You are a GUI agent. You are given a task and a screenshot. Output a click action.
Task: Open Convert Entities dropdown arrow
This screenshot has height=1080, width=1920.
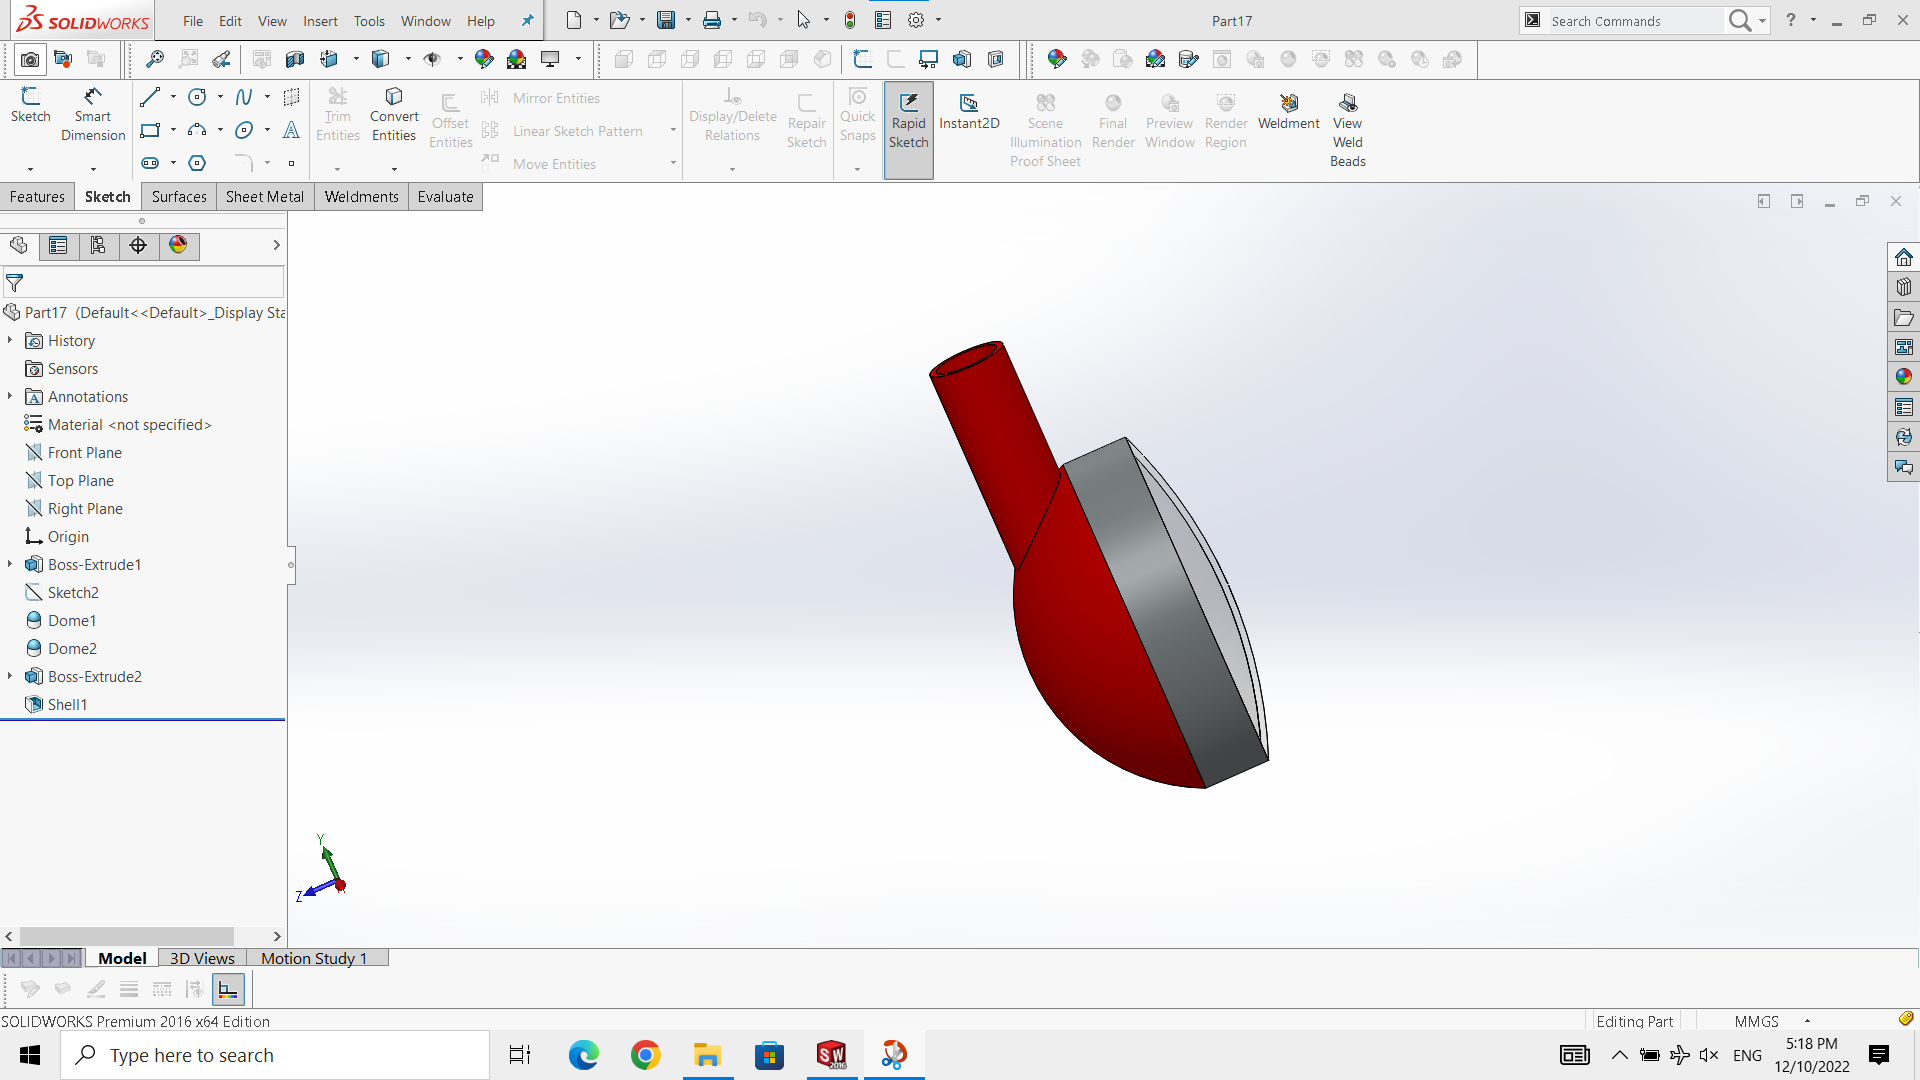pos(394,169)
